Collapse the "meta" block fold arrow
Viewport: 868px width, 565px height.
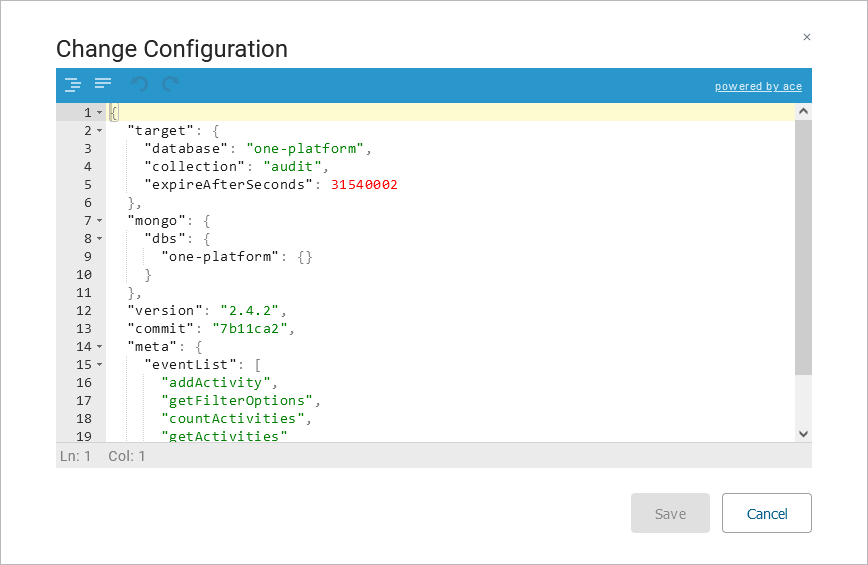coord(100,347)
